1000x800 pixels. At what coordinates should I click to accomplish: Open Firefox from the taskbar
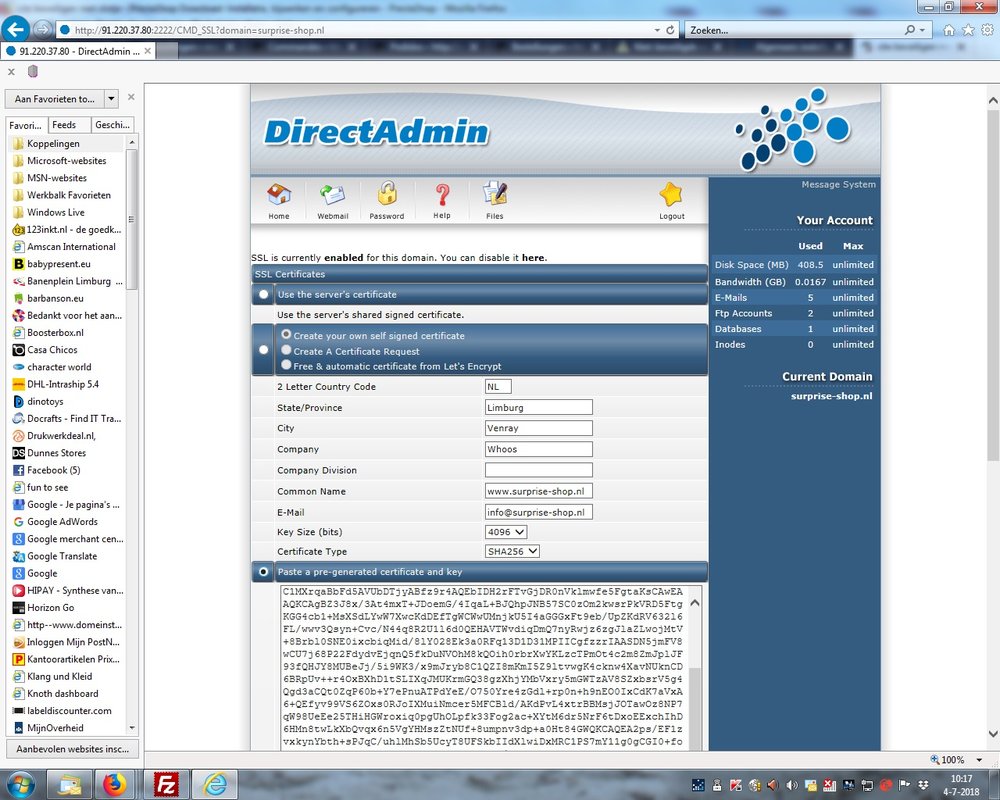[x=115, y=785]
